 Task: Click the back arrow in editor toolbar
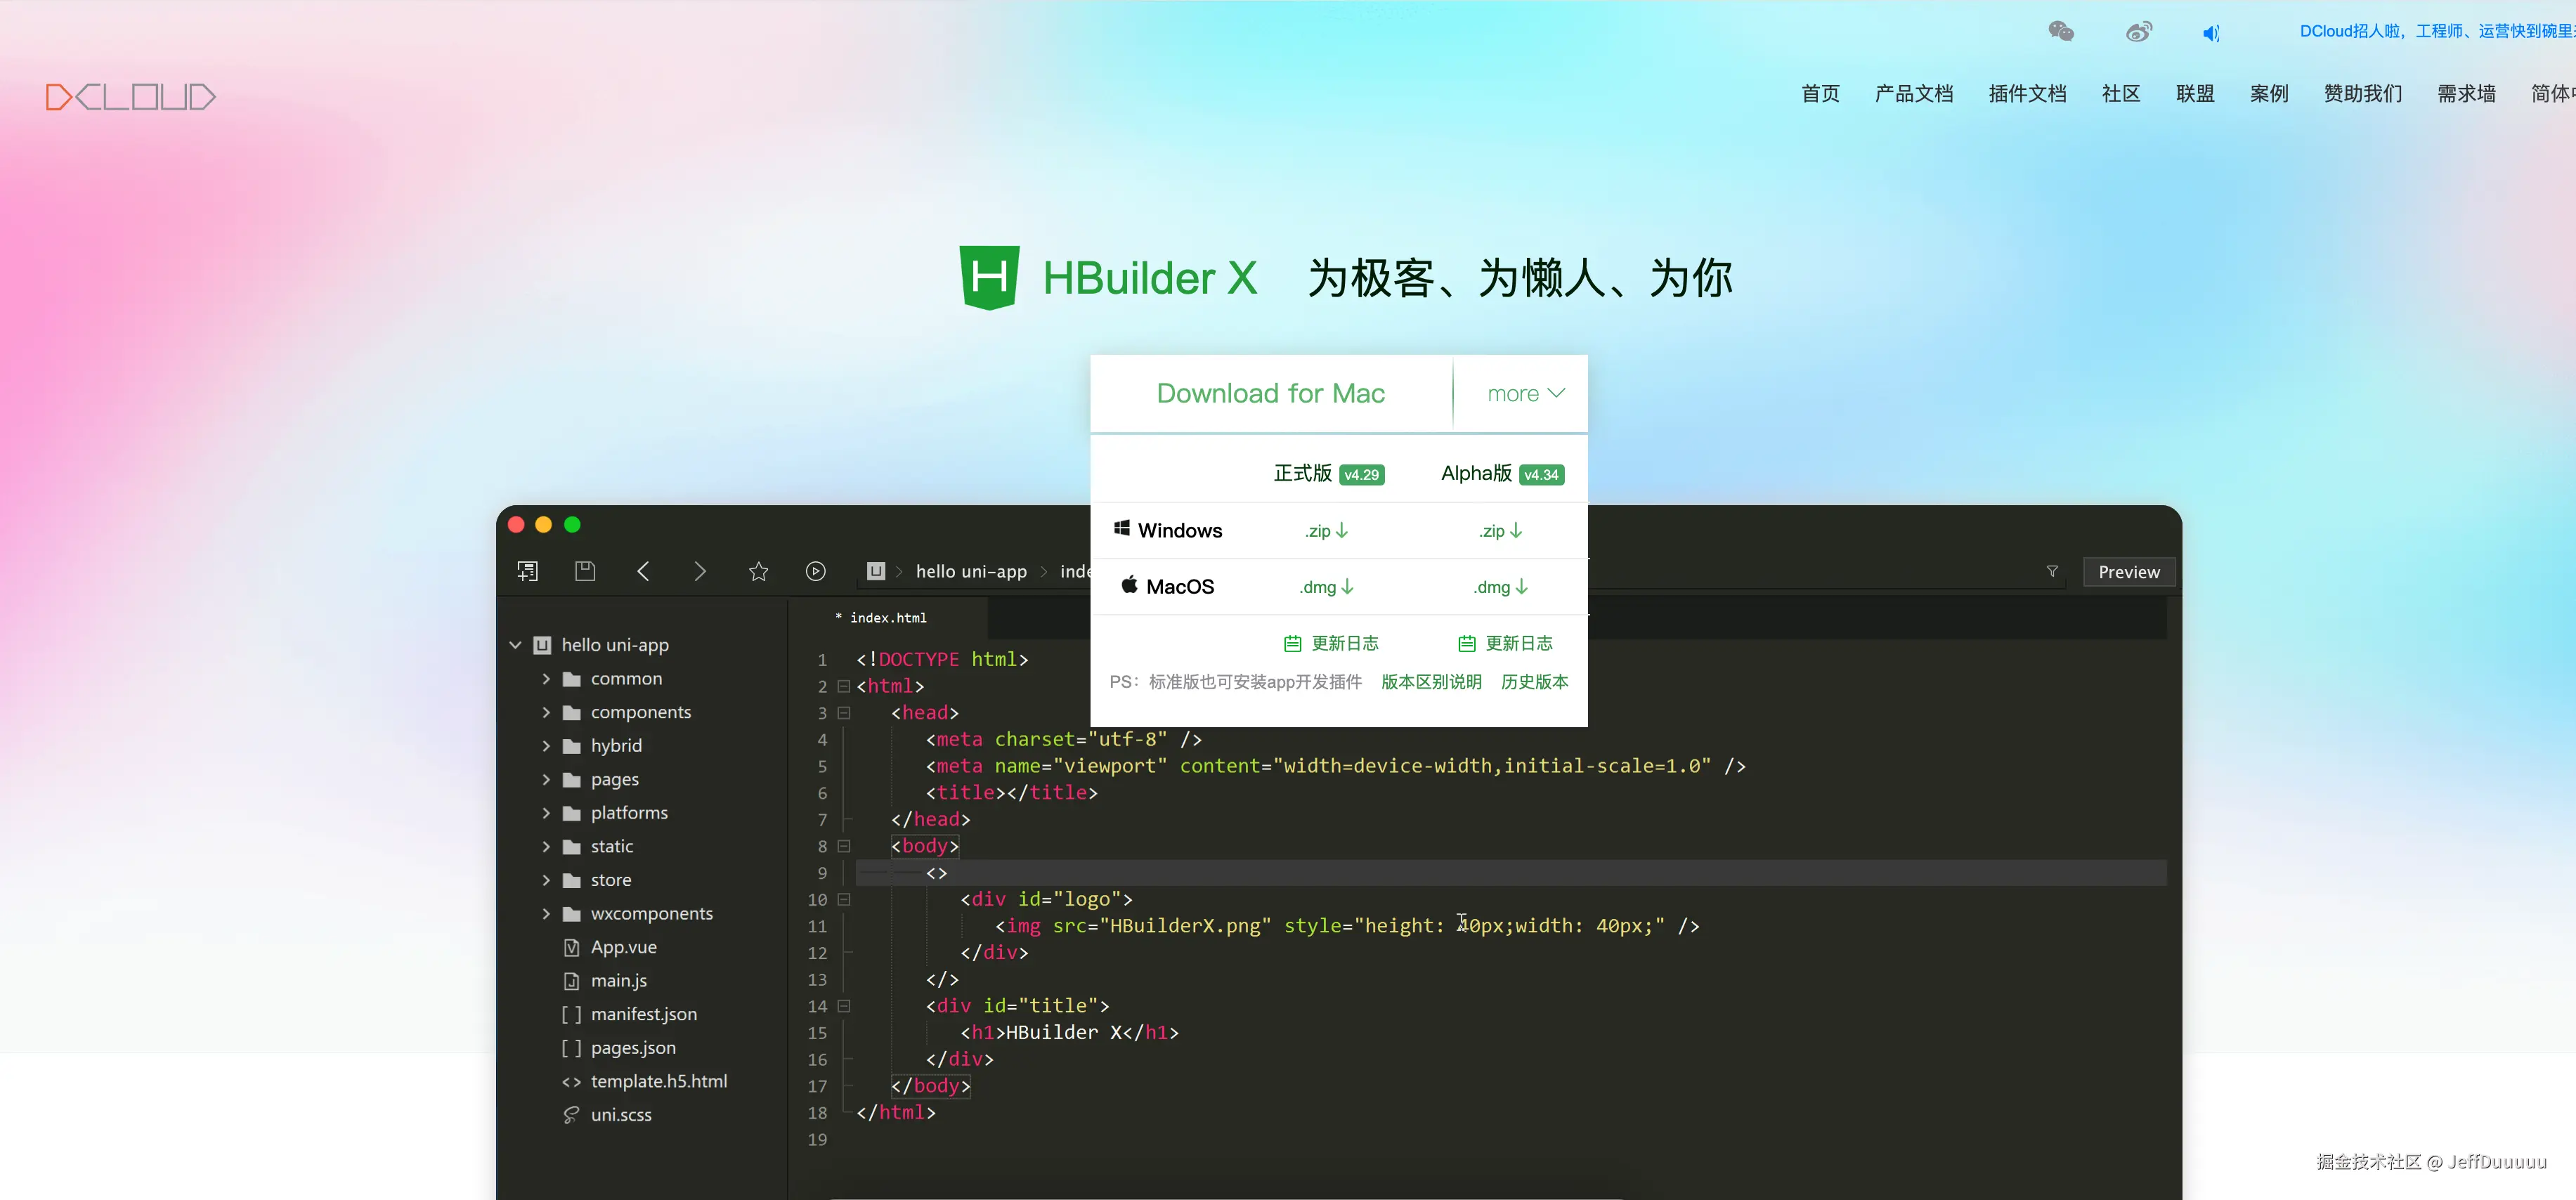point(643,571)
